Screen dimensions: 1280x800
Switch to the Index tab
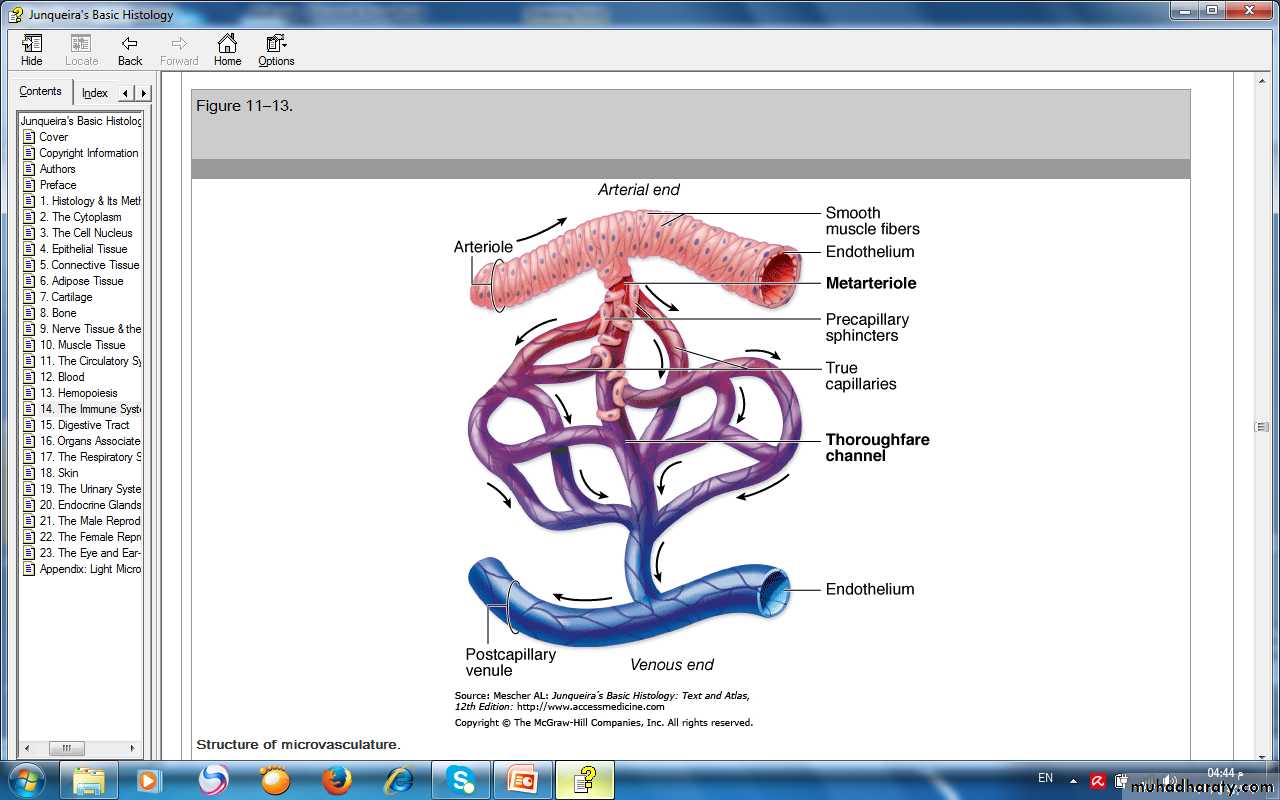coord(95,93)
